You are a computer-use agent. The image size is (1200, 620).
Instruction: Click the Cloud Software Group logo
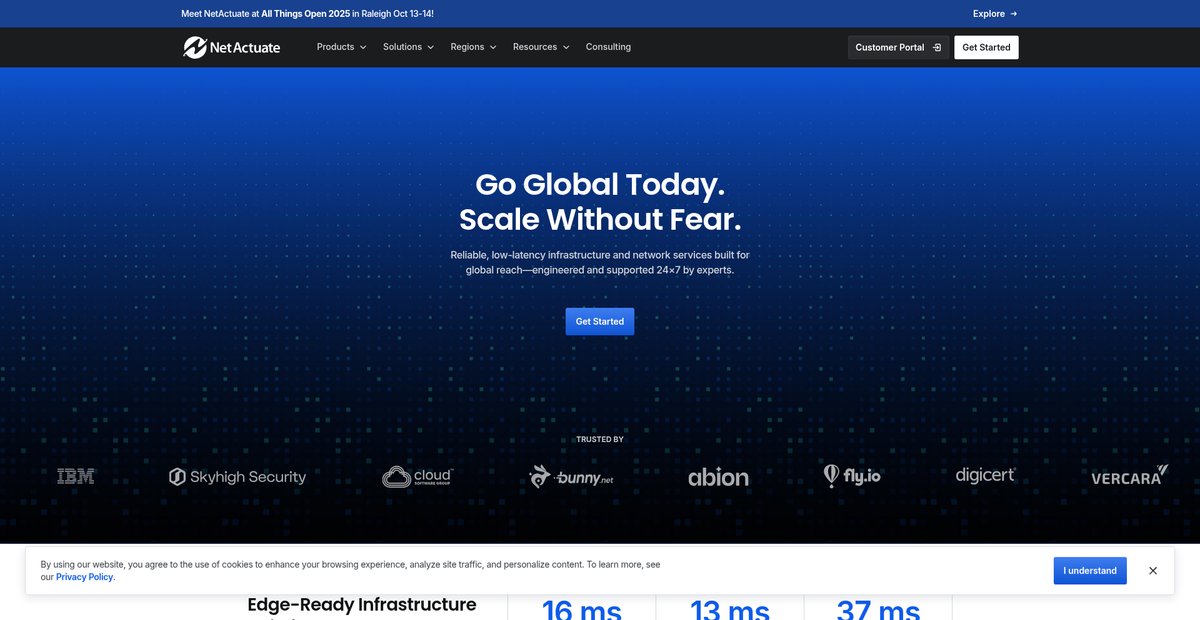click(418, 477)
